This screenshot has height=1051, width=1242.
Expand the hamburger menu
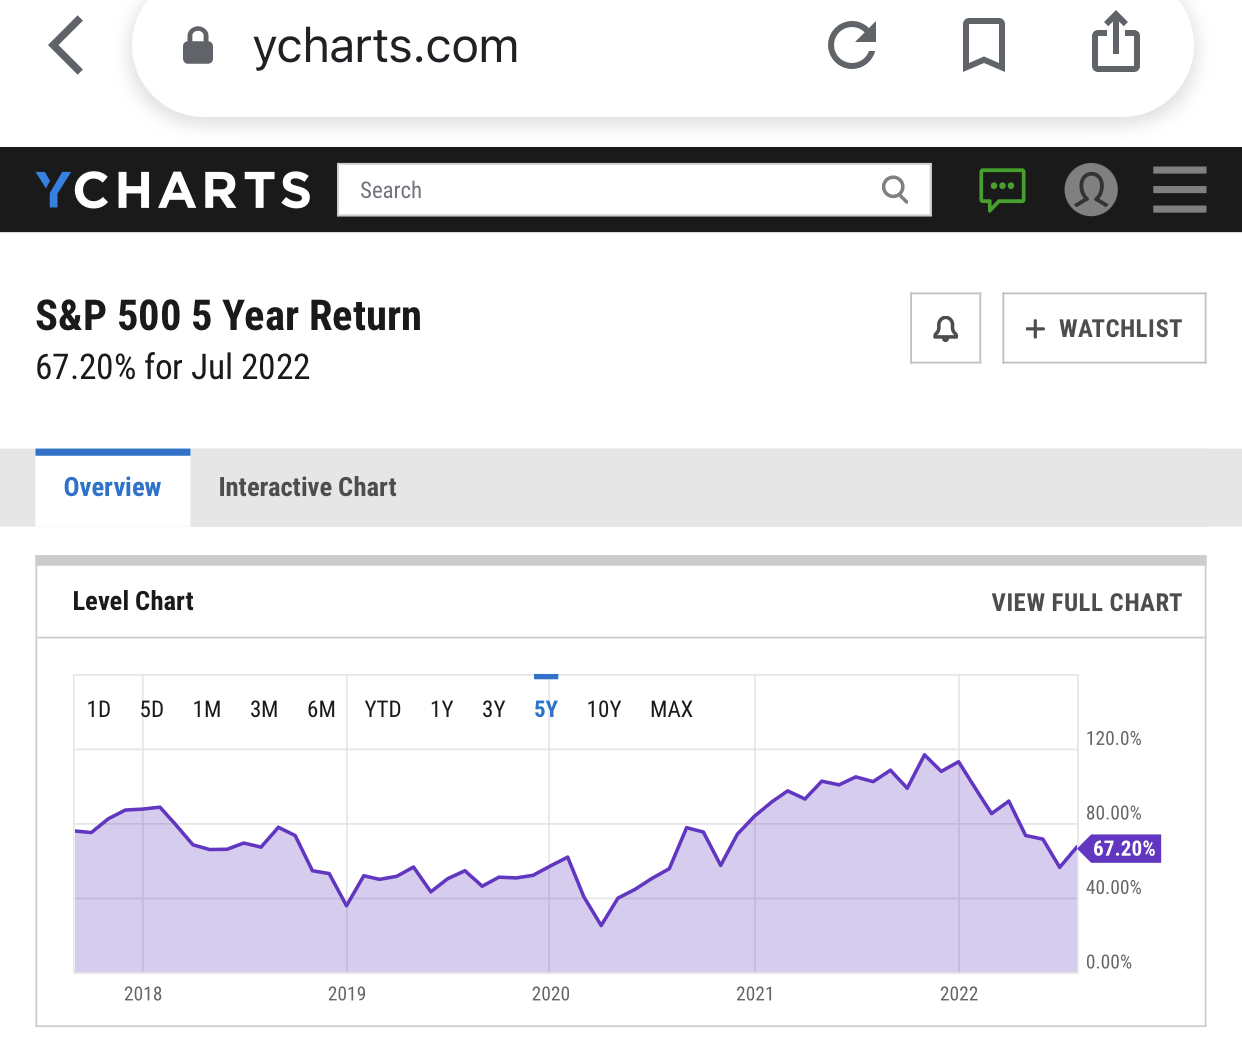(x=1179, y=190)
